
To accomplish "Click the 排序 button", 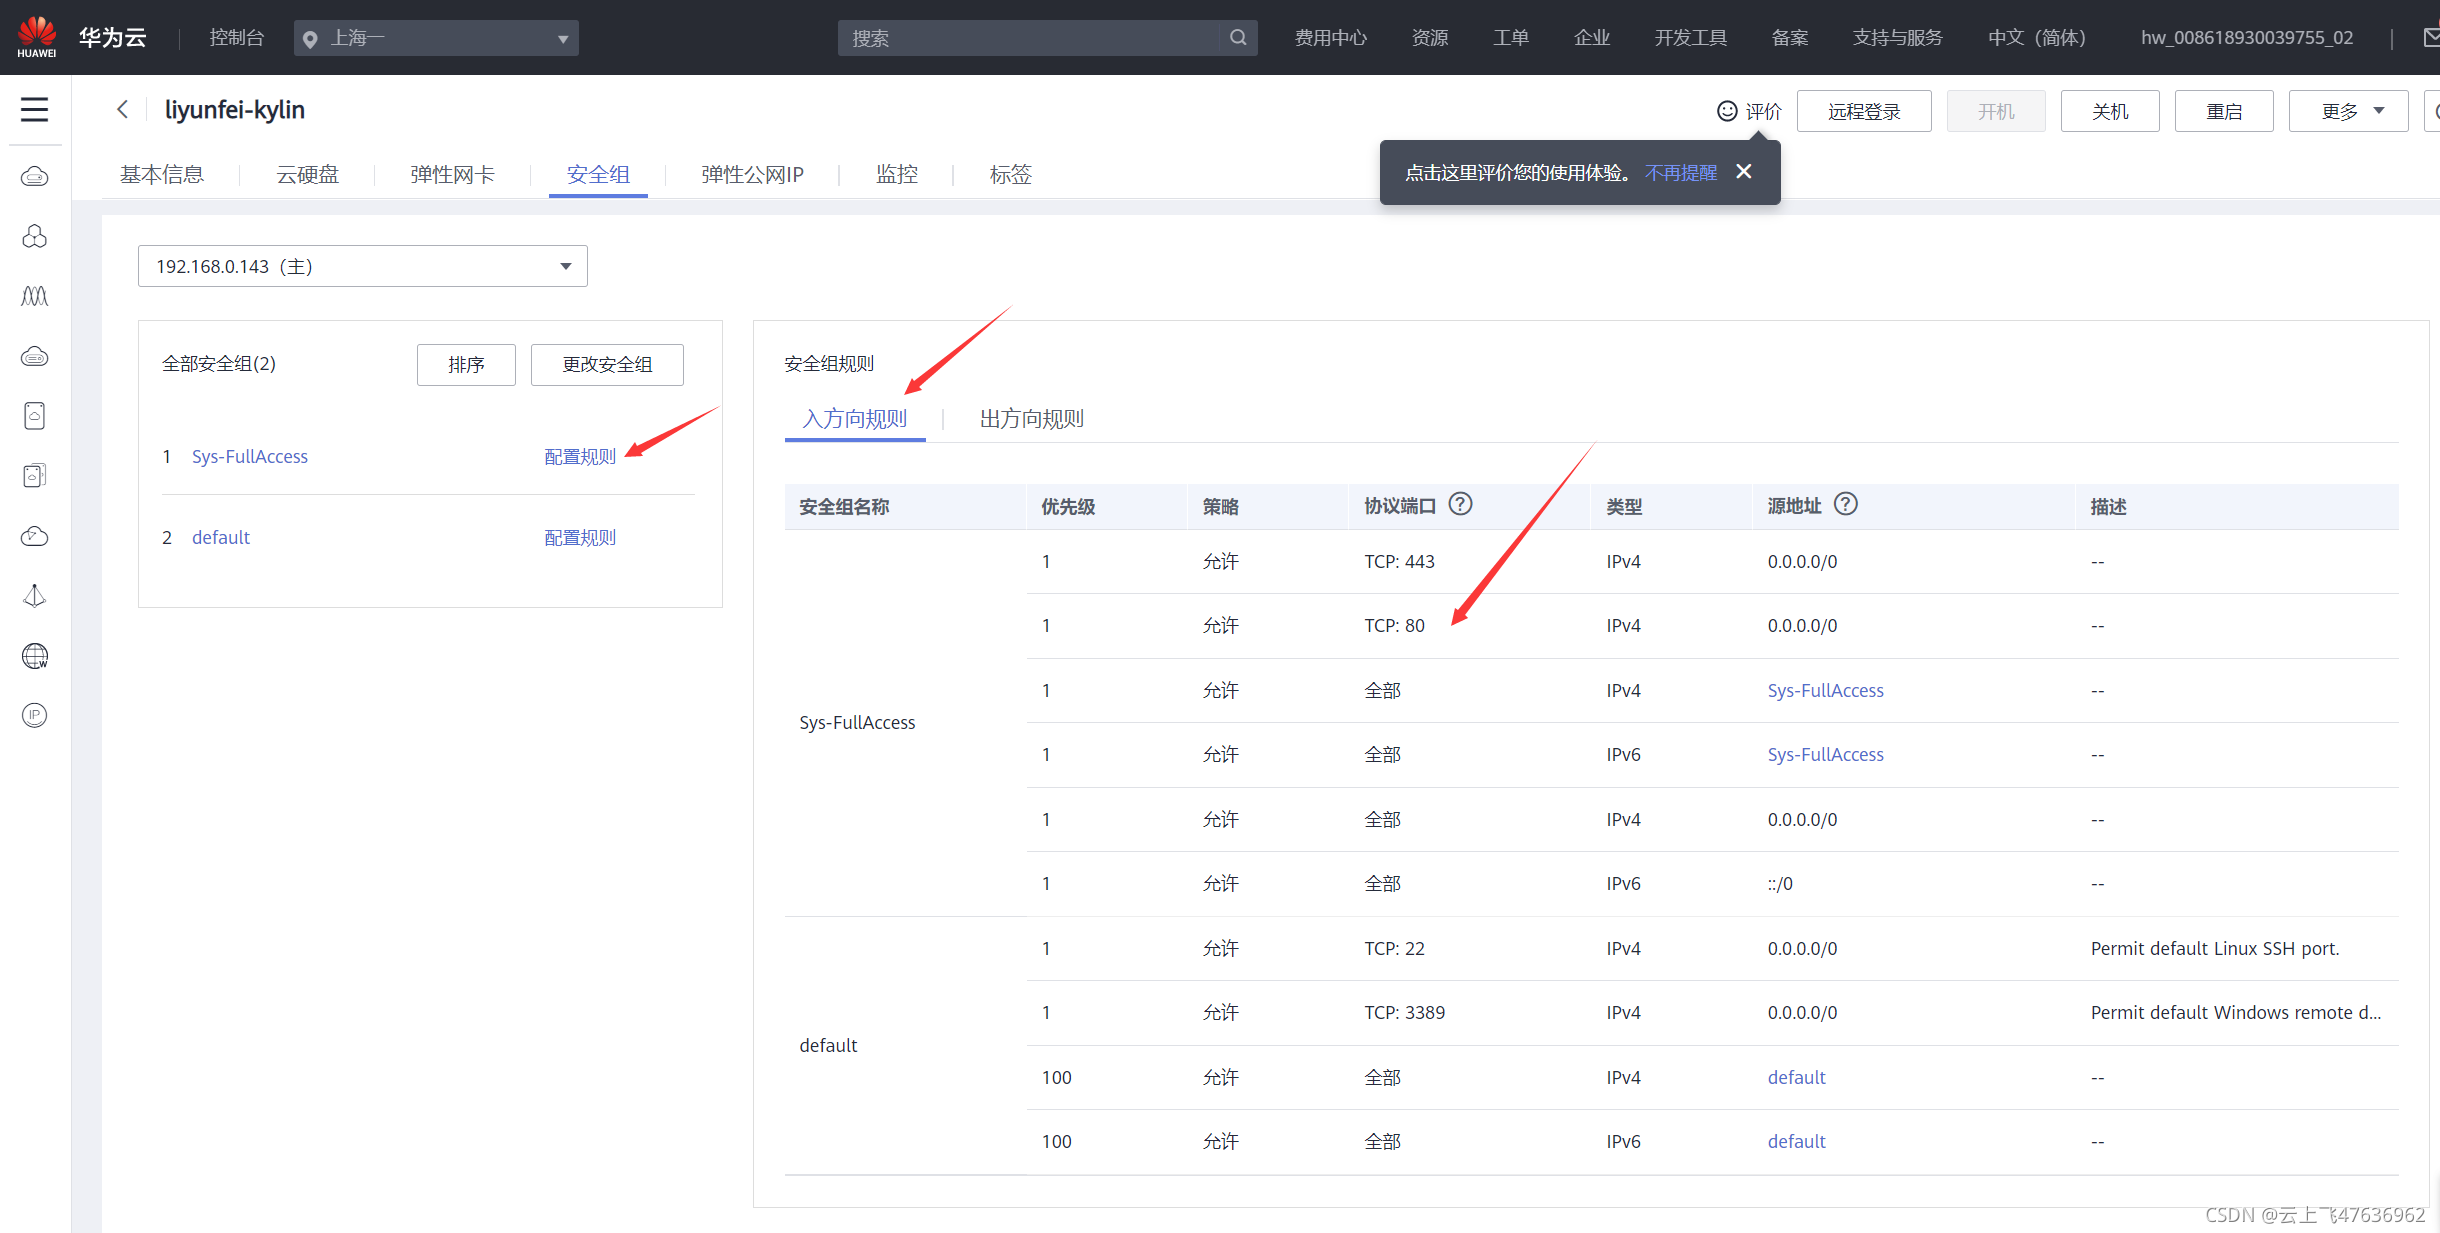I will (x=466, y=365).
